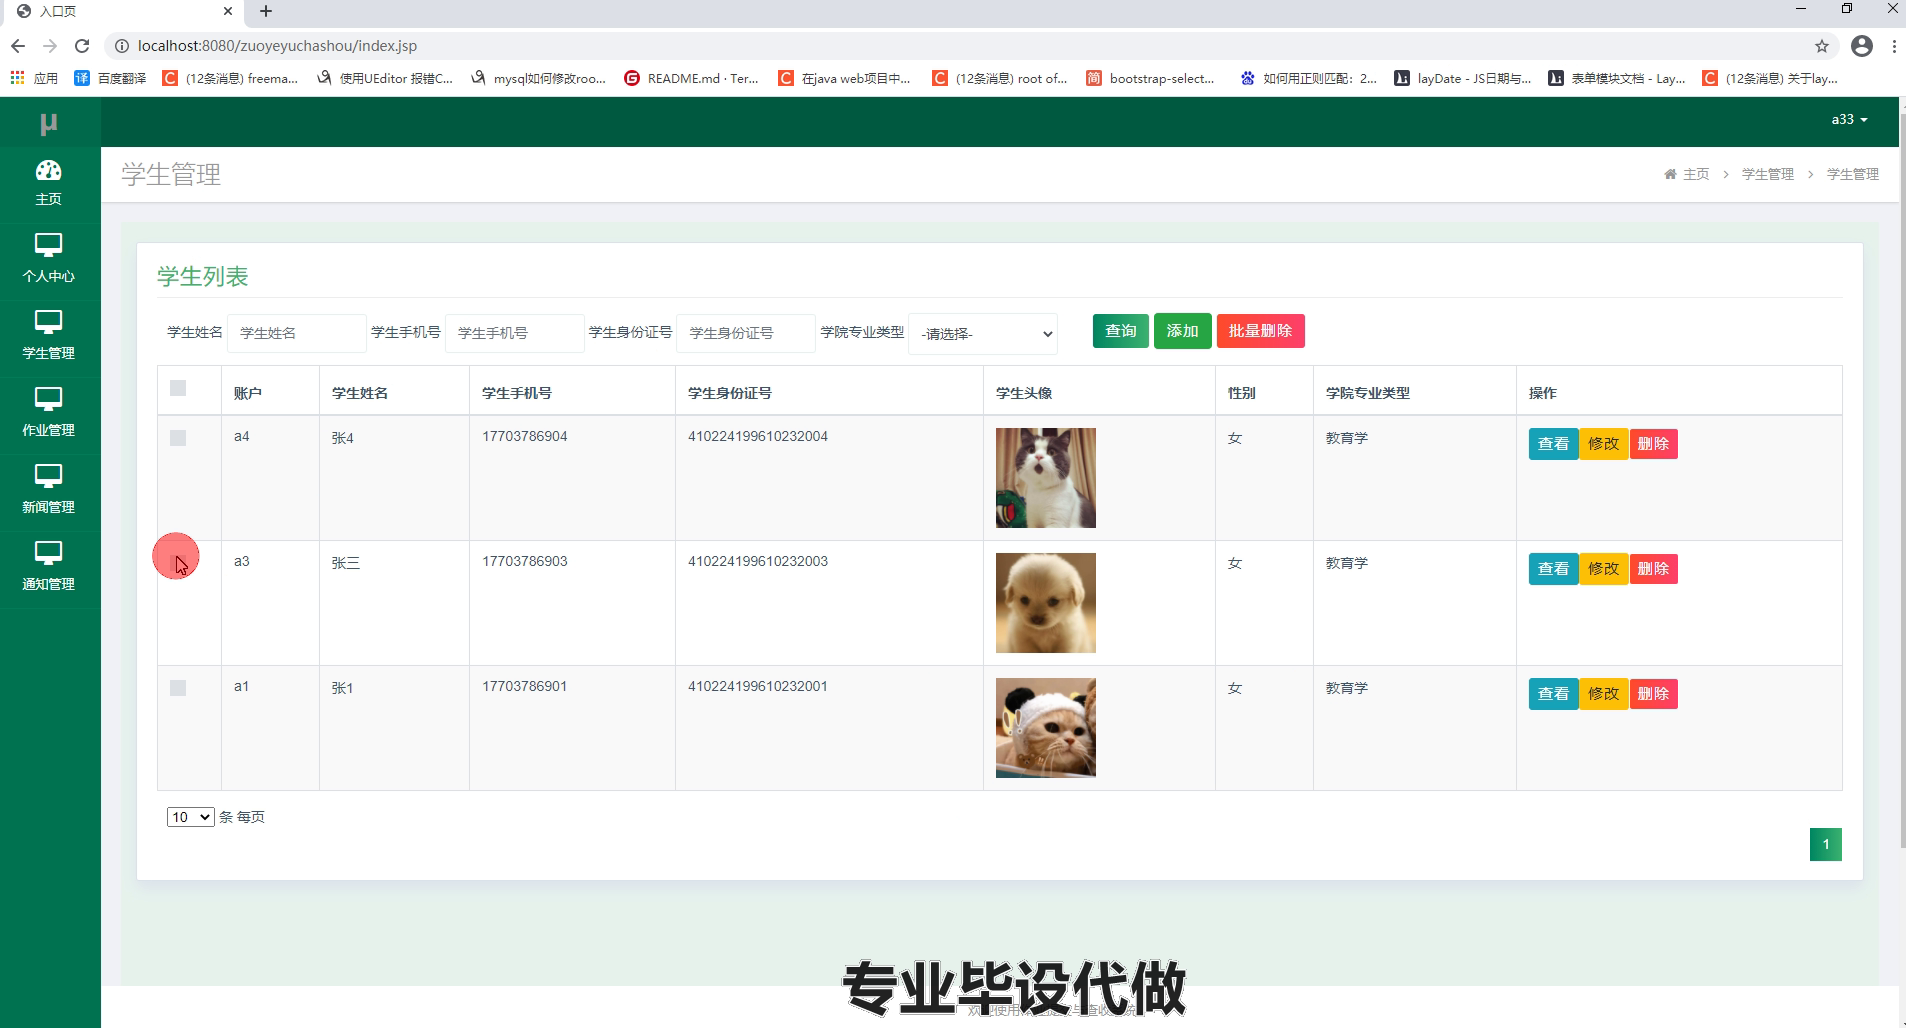Image resolution: width=1906 pixels, height=1028 pixels.
Task: Click 查看 for student 张1
Action: coord(1553,694)
